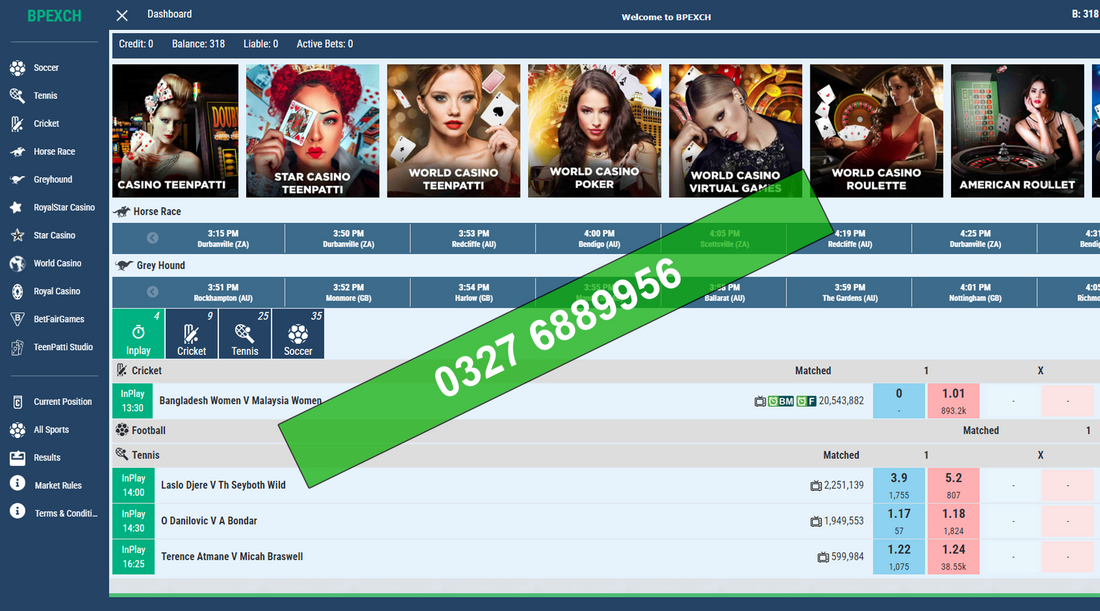1100x611 pixels.
Task: Open the Tennis racket icon in sidebar
Action: [17, 96]
